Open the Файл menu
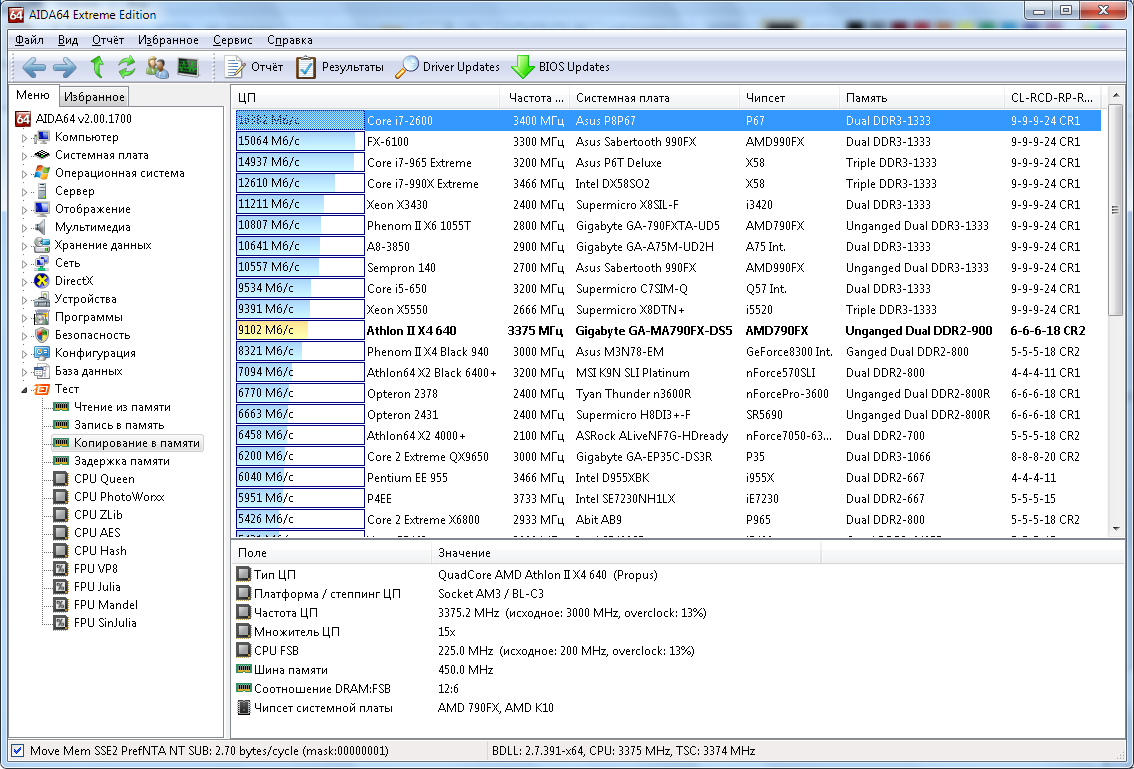 [x=29, y=41]
